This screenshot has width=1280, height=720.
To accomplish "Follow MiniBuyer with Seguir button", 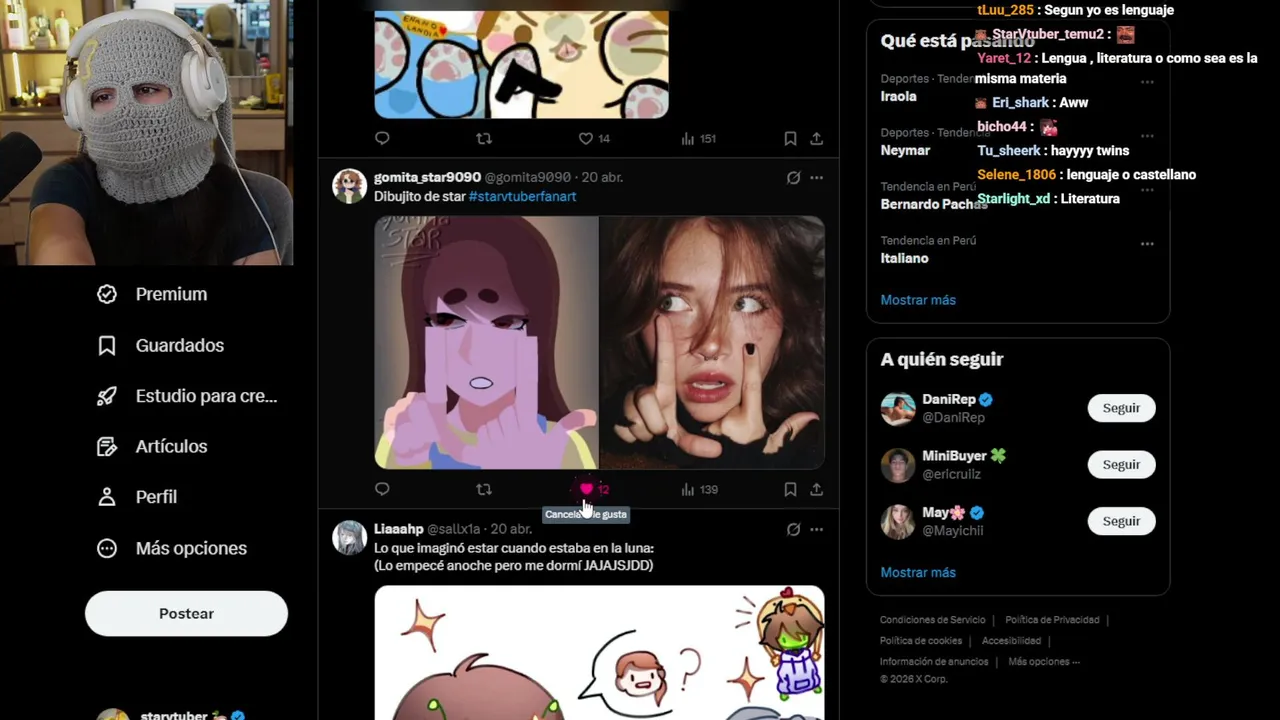I will click(1121, 464).
